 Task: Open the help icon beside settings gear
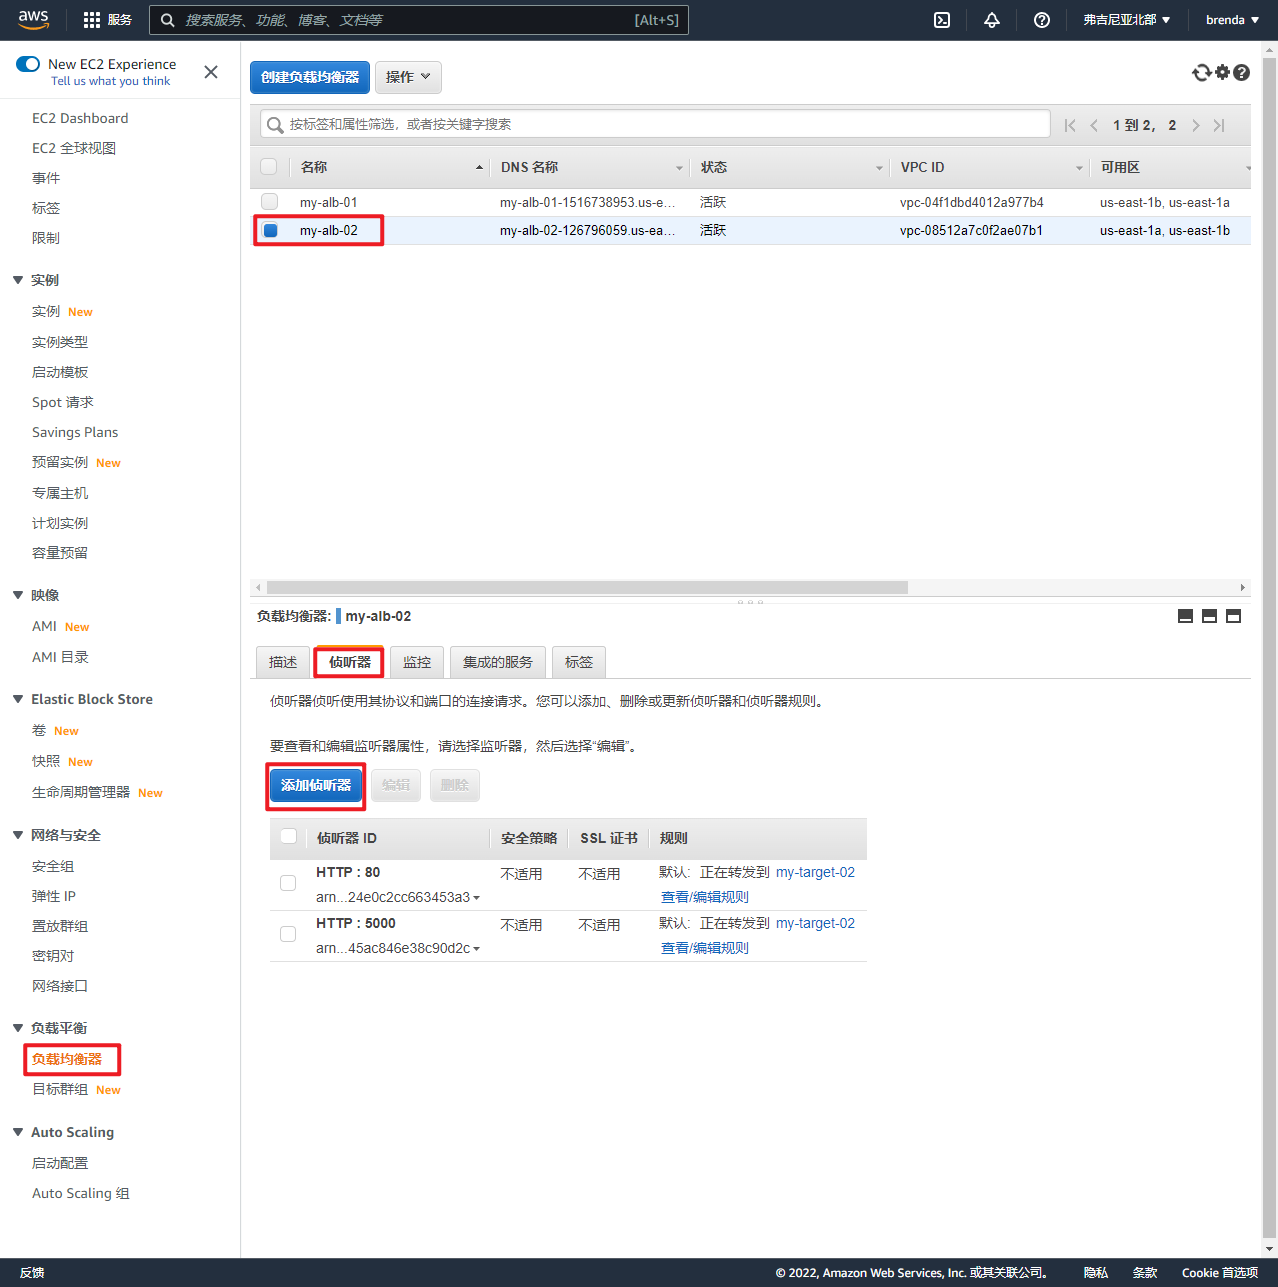pos(1241,72)
